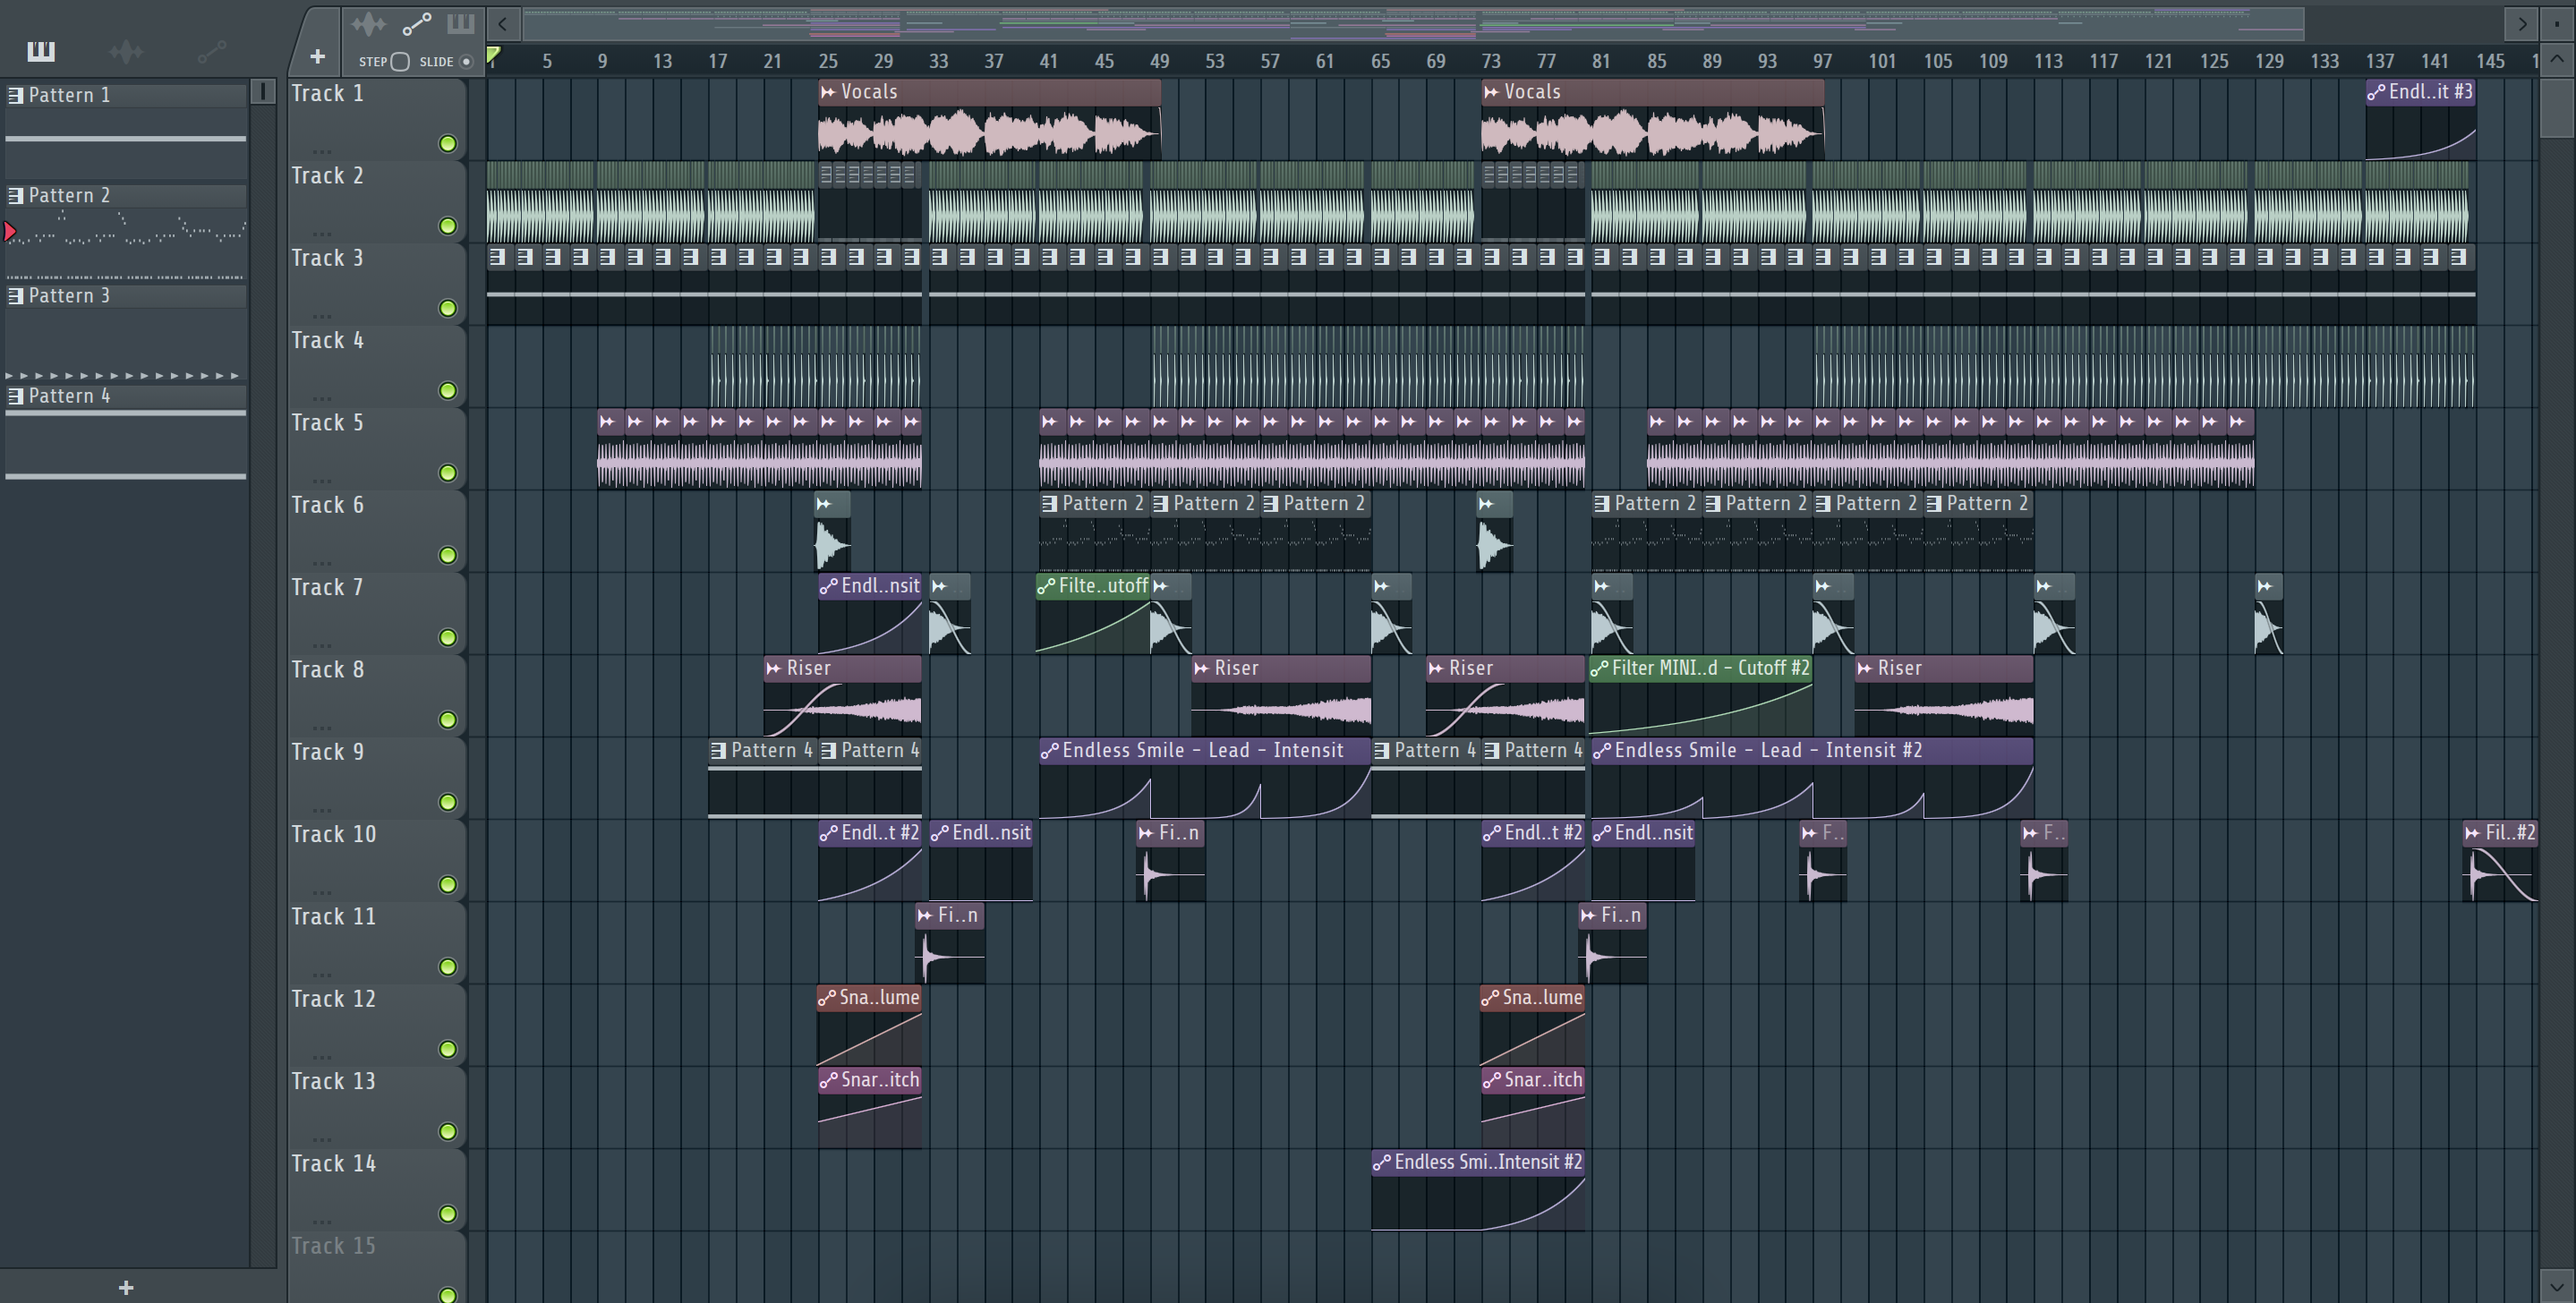2576x1303 pixels.
Task: Click the Track 4 header label
Action: (328, 341)
